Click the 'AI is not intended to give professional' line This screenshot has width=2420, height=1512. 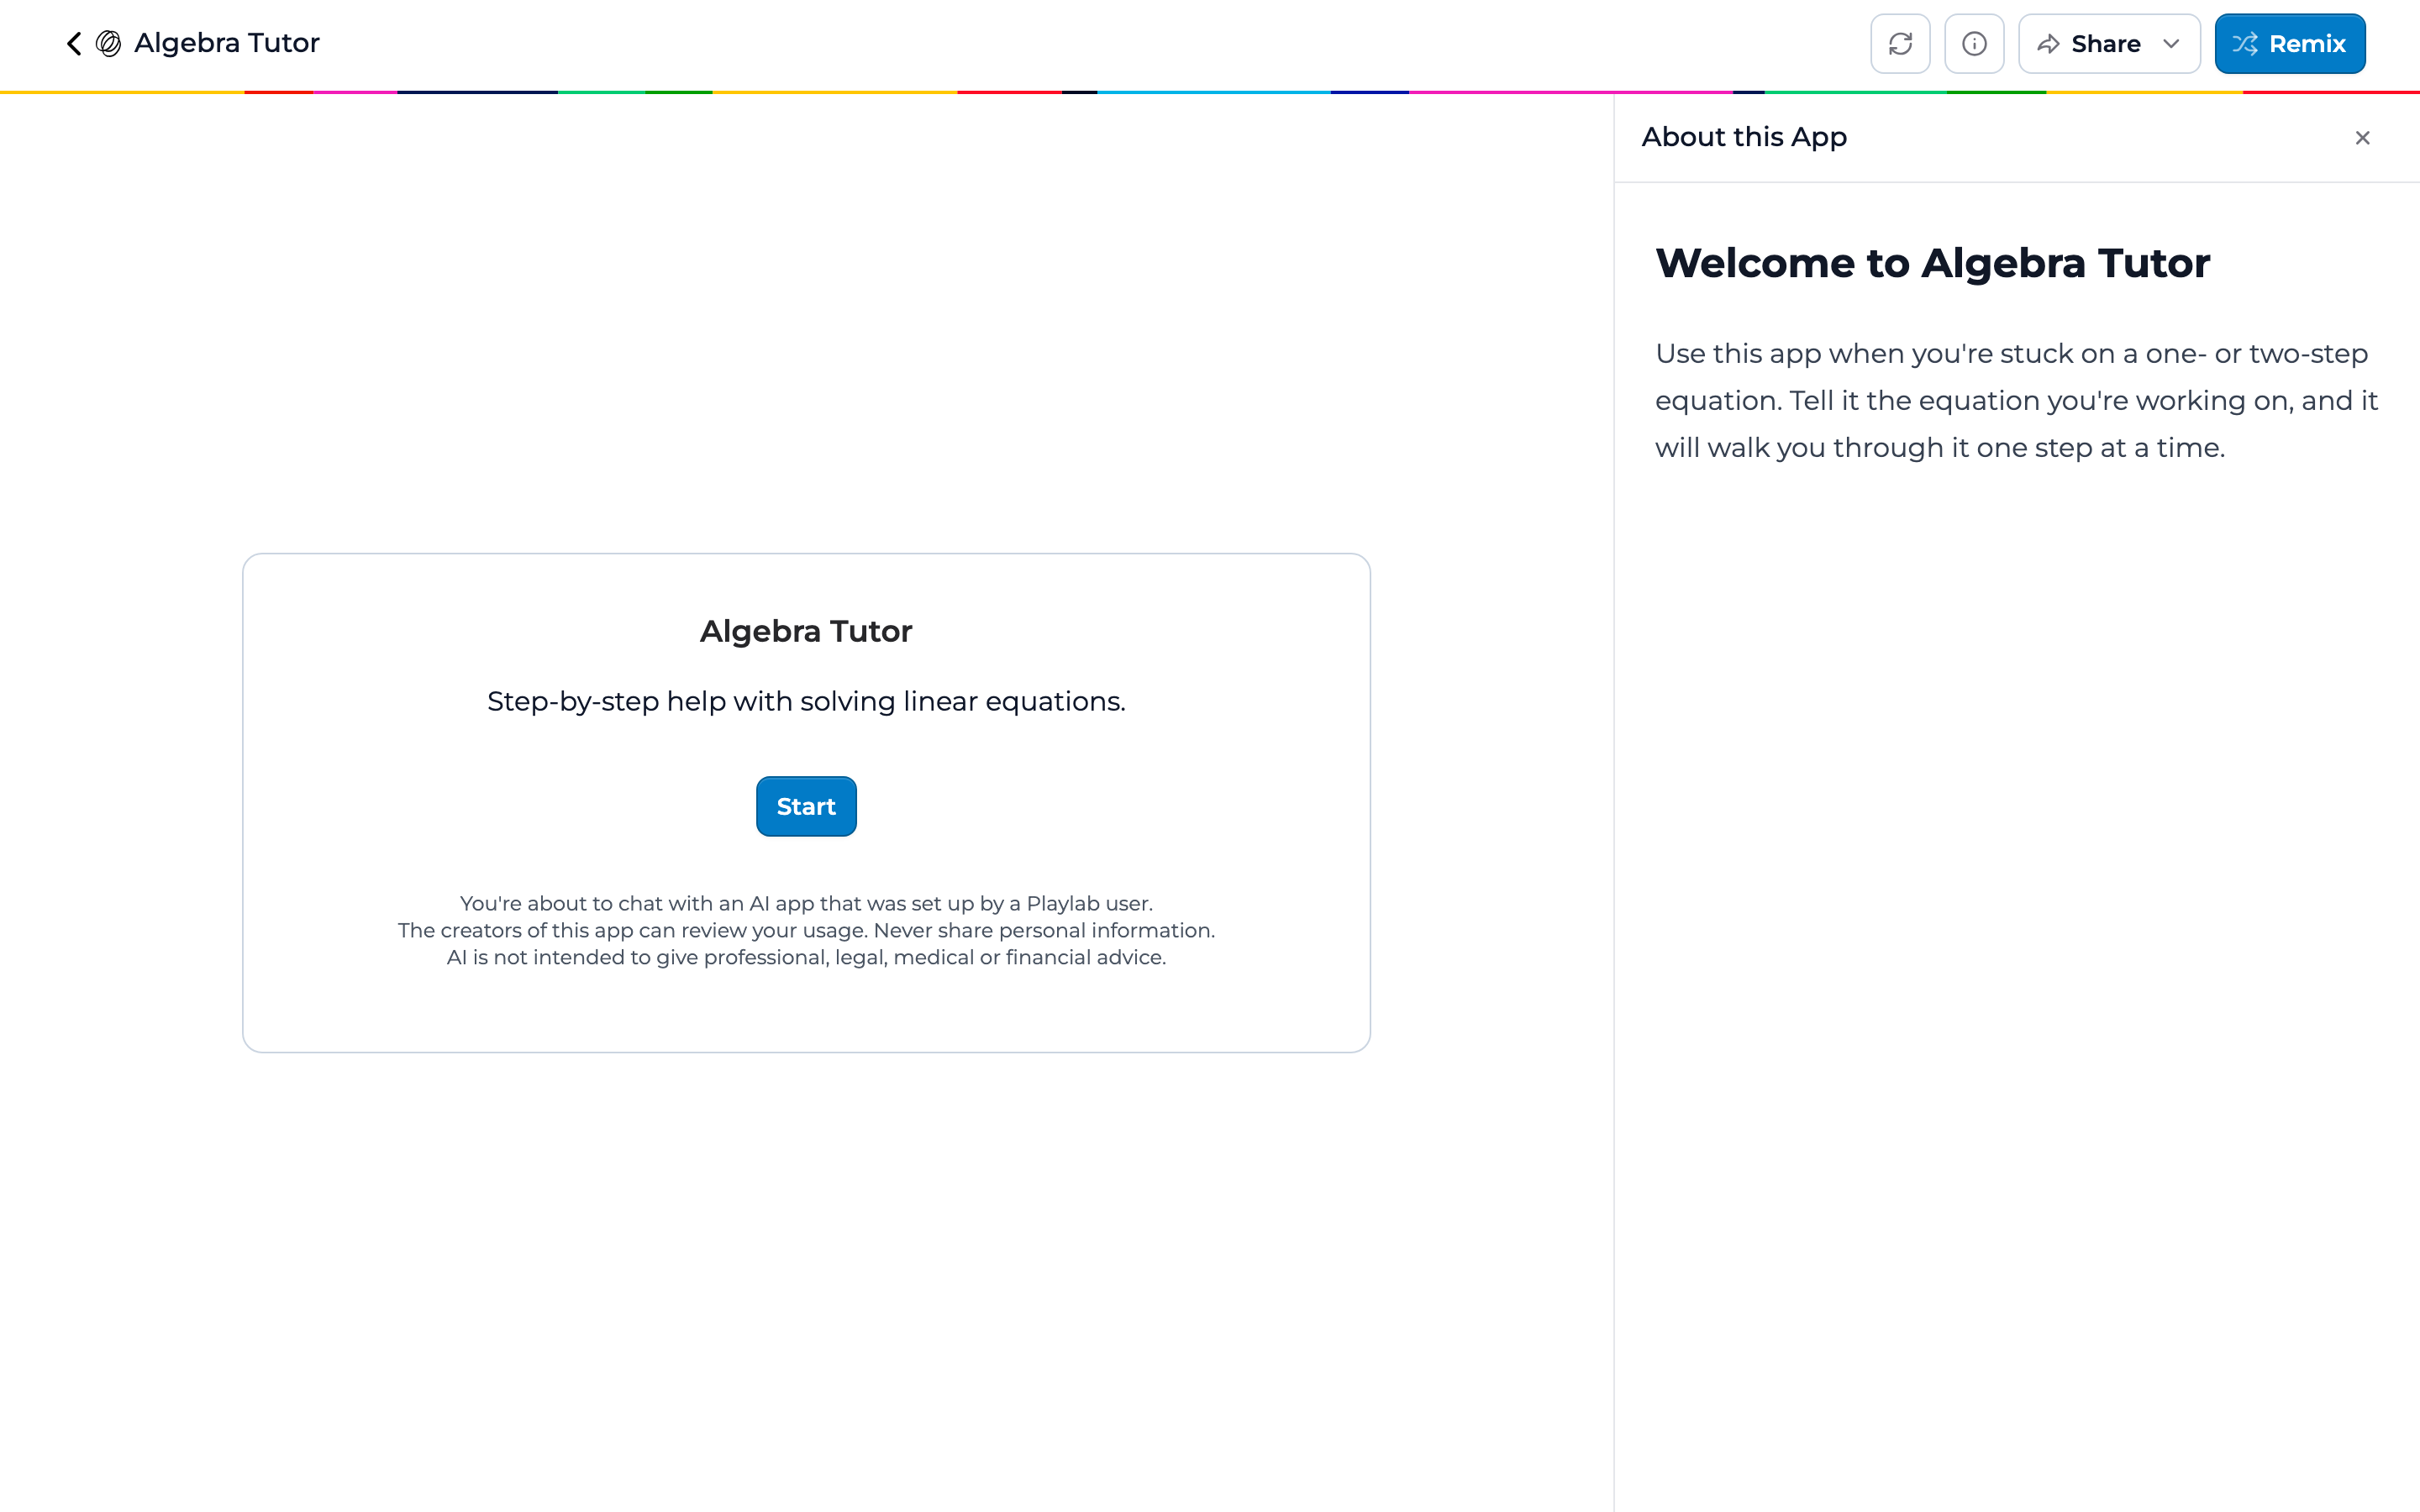806,957
